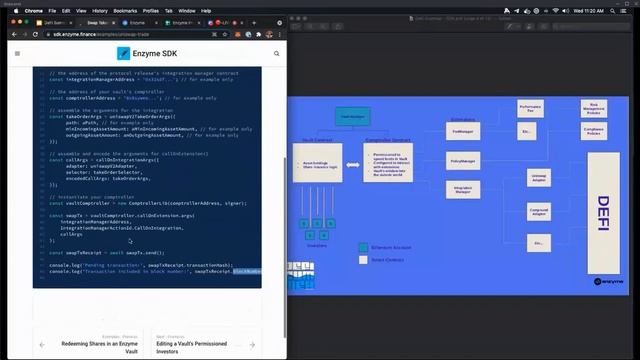Open the Tab menu
This screenshot has width=640, height=360.
pos(169,11)
